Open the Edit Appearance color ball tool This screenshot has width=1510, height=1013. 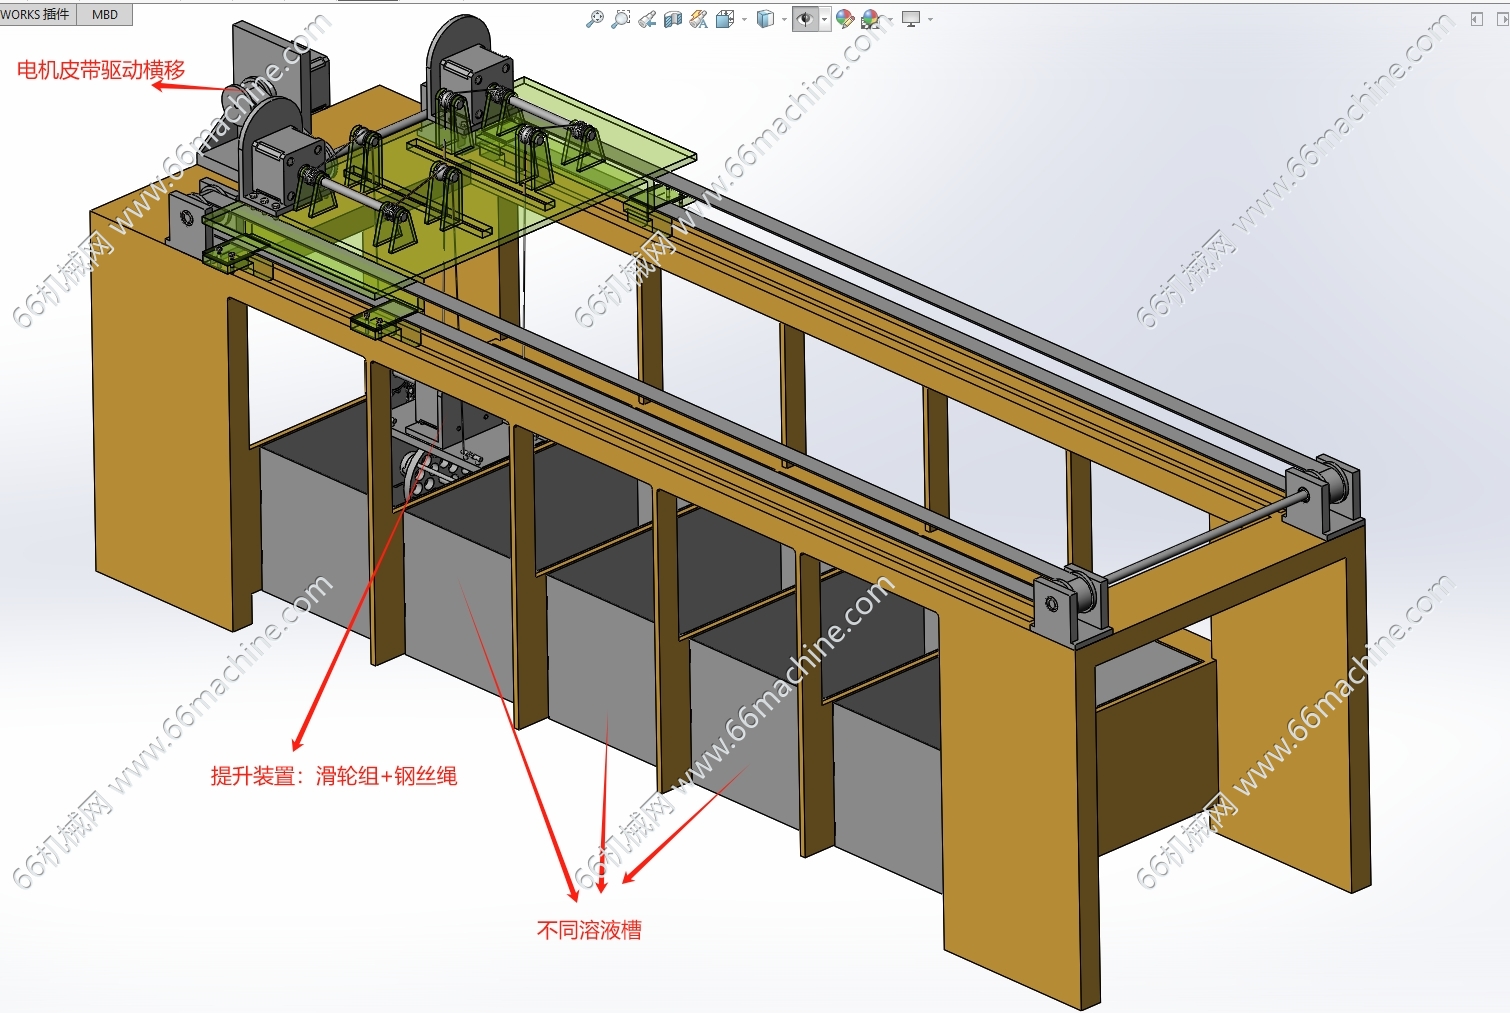pyautogui.click(x=845, y=19)
